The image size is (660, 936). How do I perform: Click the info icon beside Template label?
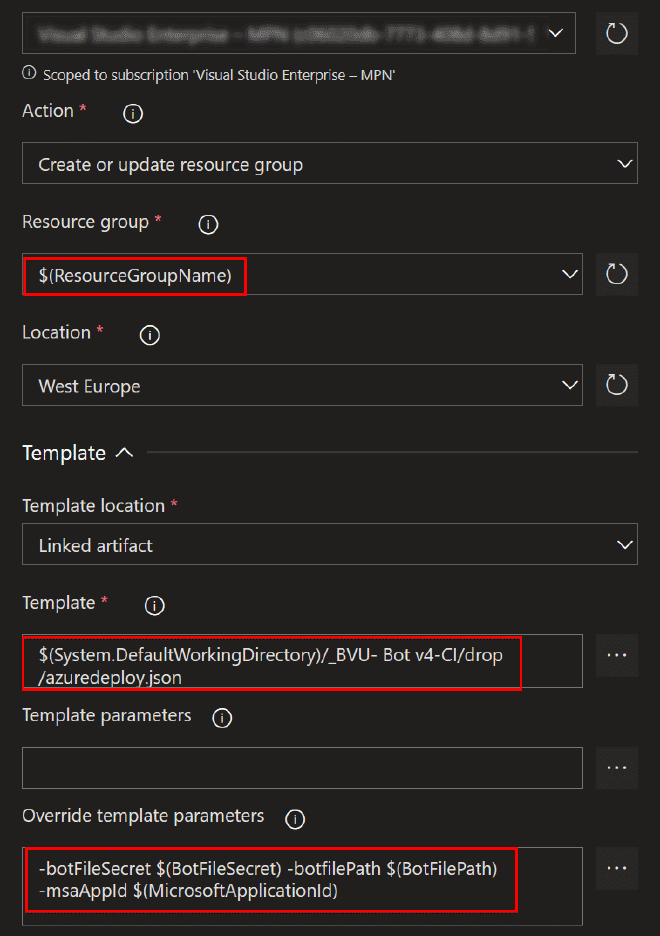click(x=154, y=605)
